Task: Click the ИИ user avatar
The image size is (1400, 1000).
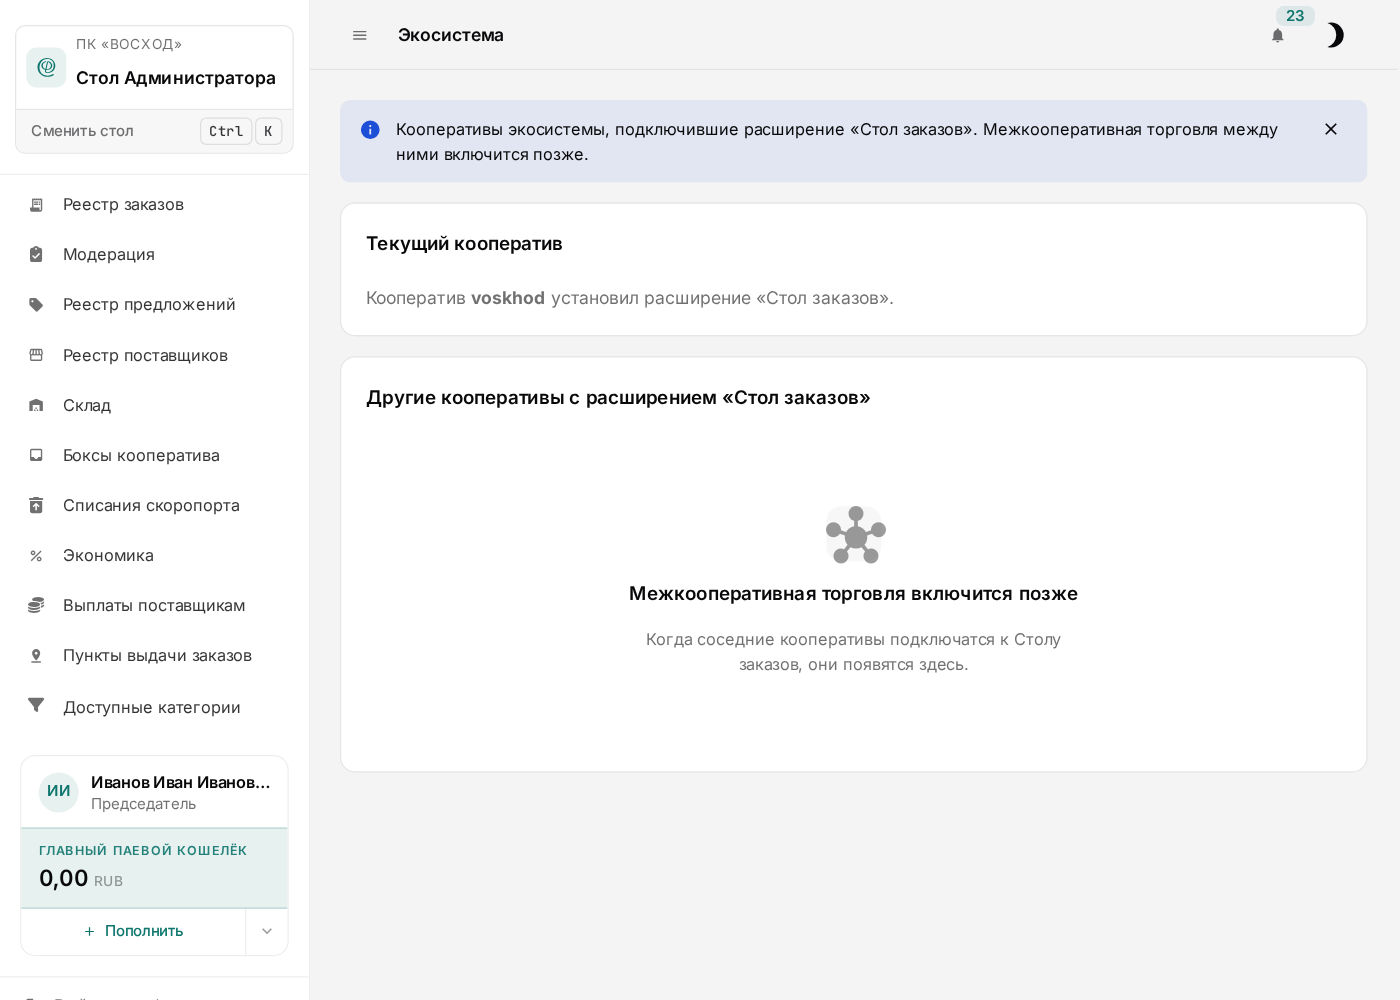Action: (59, 792)
